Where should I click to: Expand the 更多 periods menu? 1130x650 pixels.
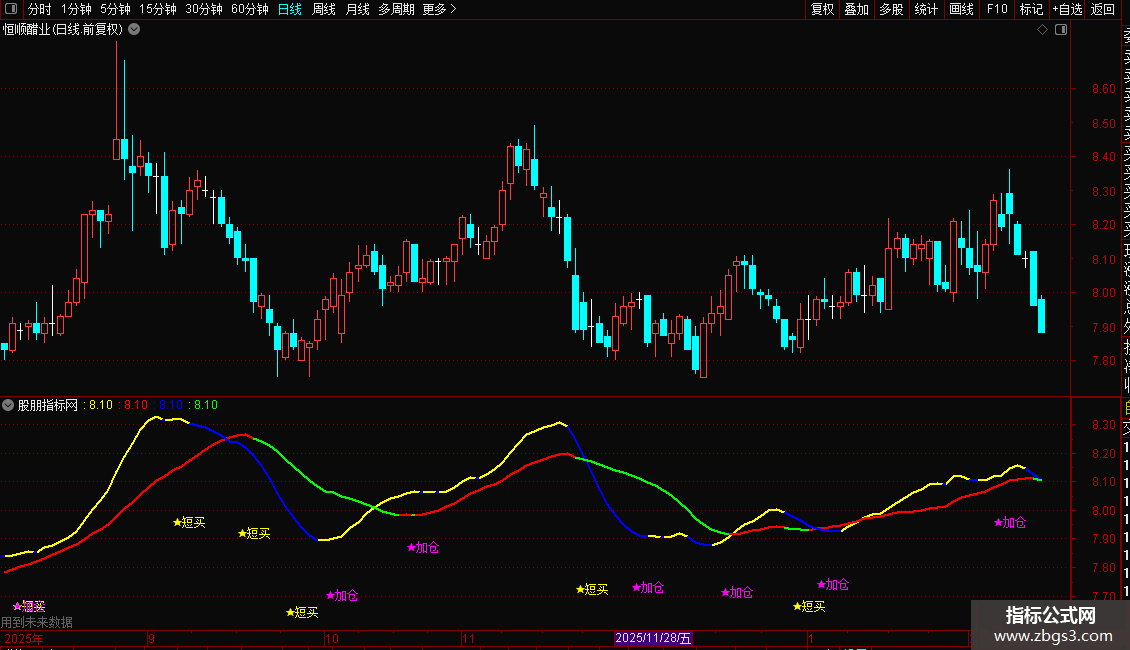(x=439, y=9)
